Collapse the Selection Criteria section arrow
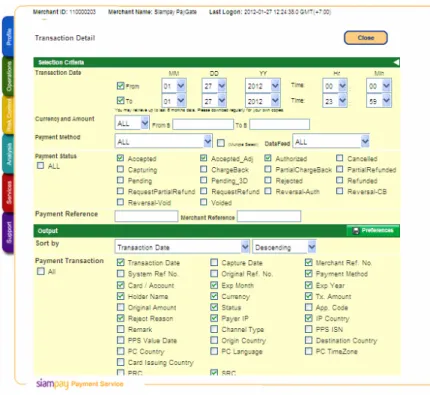The width and height of the screenshot is (430, 395). [x=396, y=62]
